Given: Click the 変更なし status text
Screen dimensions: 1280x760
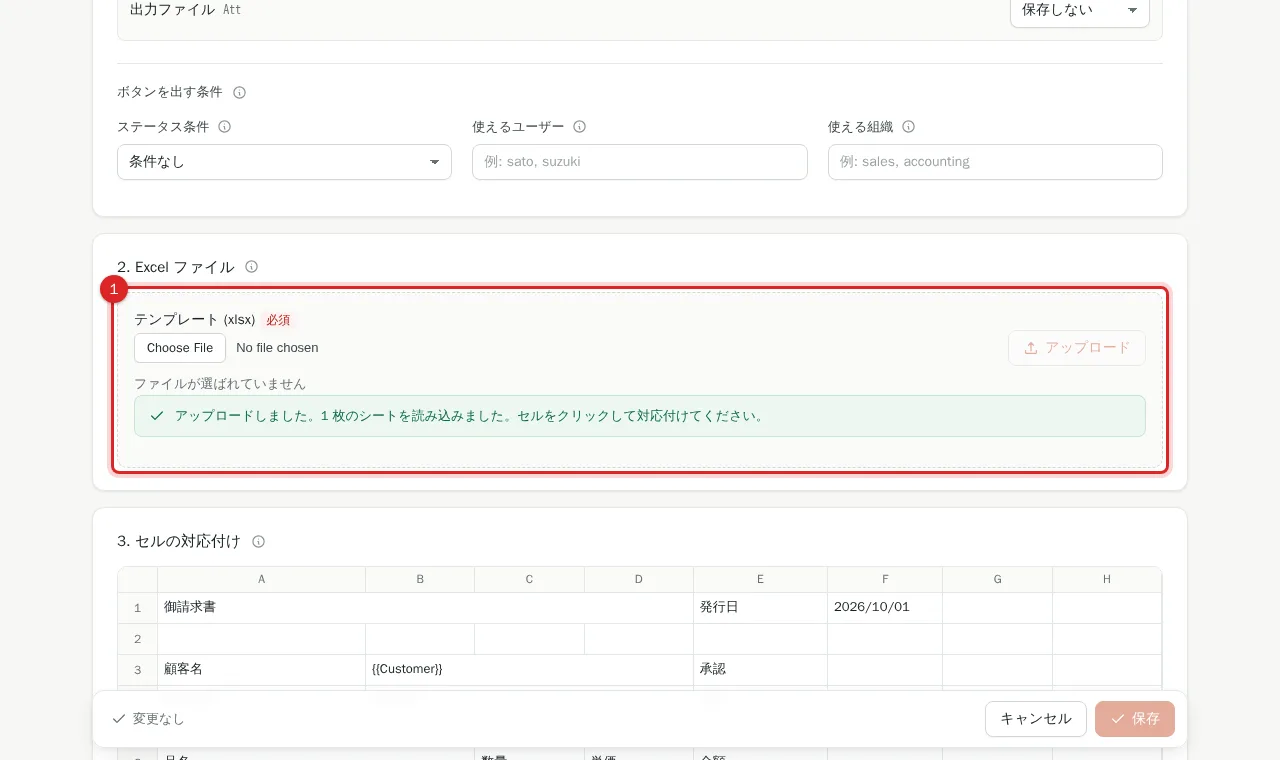Looking at the screenshot, I should [158, 719].
